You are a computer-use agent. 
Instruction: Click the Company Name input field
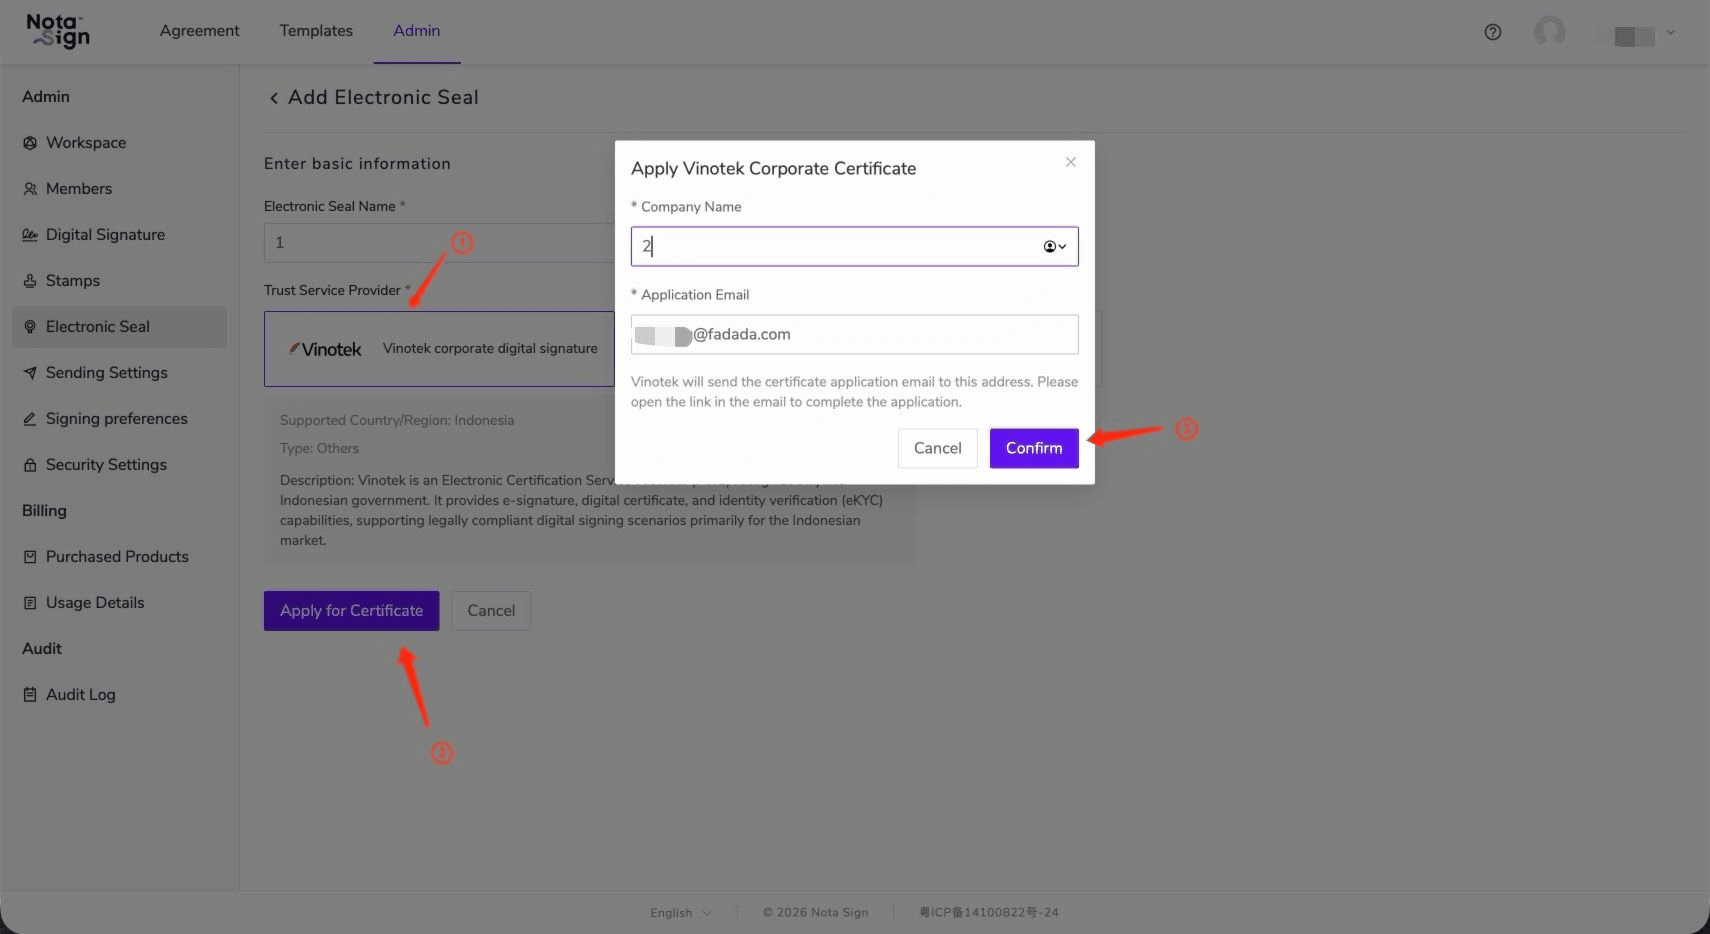(855, 246)
